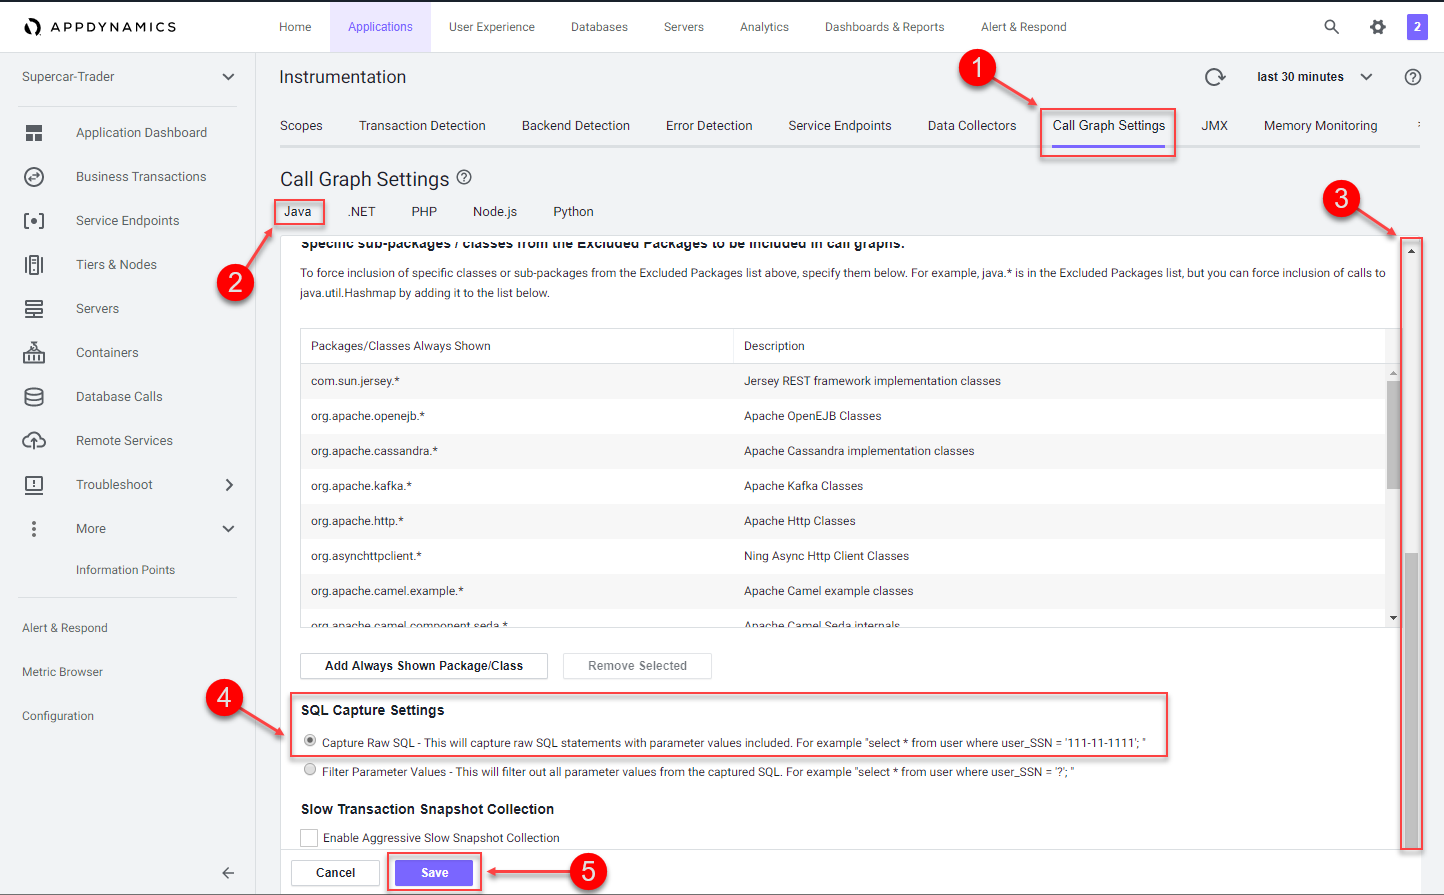Expand the Troubleshoot submenu chevron

click(229, 485)
